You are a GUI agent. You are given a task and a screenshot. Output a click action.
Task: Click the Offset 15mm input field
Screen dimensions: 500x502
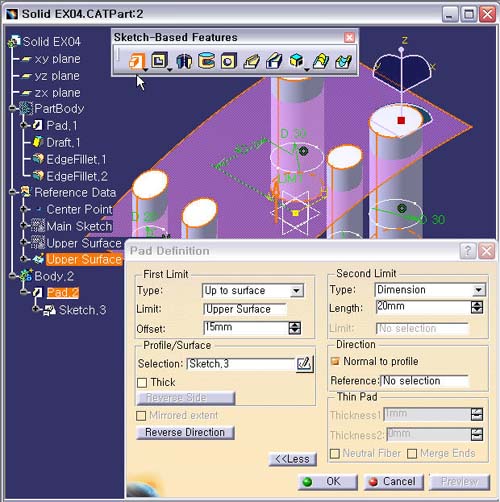(246, 328)
